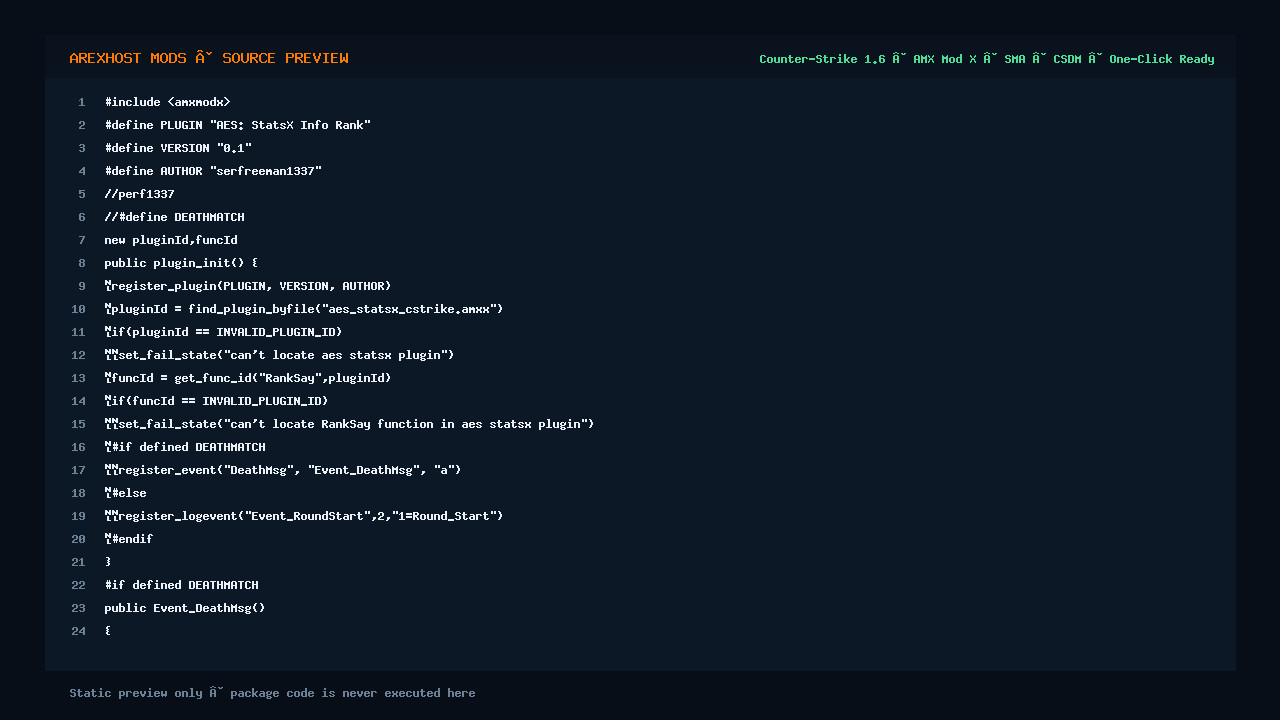Select the public Event_DeathMsg() line
Image resolution: width=1280 pixels, height=720 pixels.
(x=185, y=608)
